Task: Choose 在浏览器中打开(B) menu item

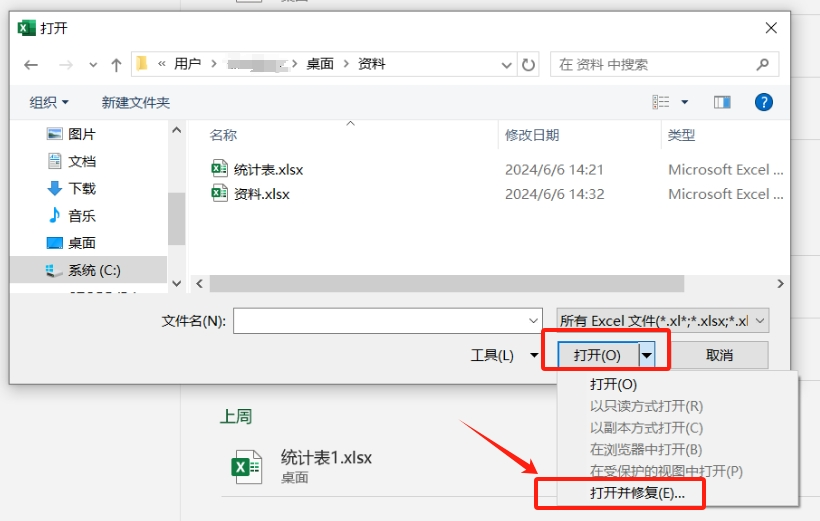Action: point(646,449)
